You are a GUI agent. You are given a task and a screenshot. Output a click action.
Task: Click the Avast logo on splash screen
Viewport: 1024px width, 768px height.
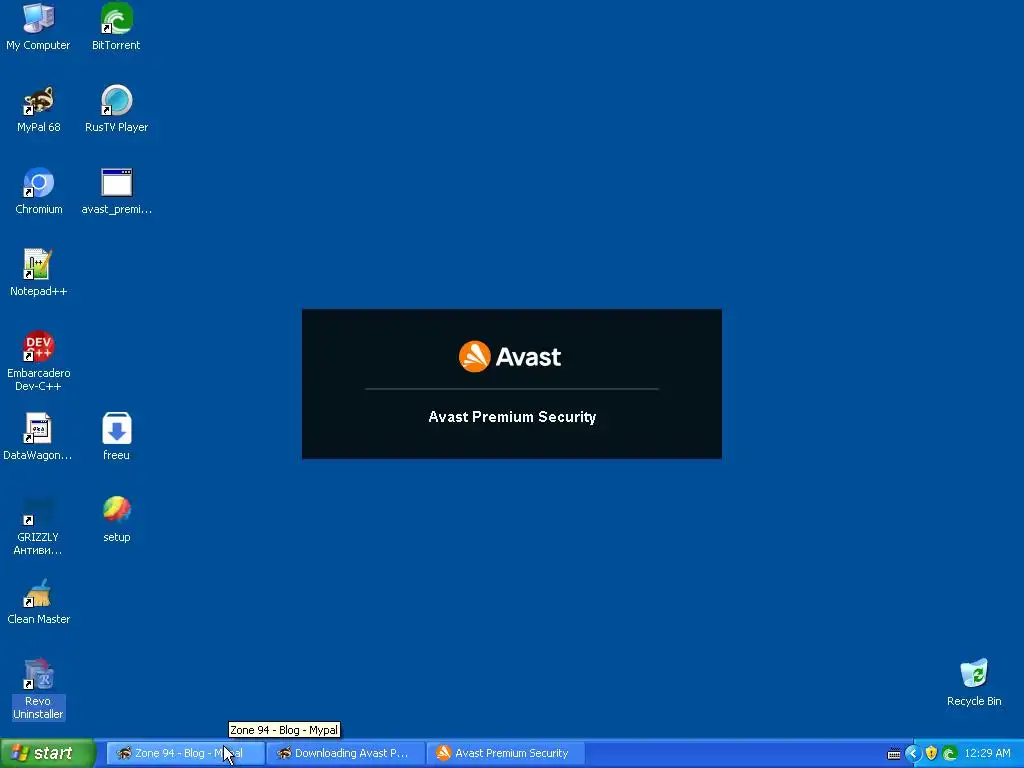coord(510,357)
